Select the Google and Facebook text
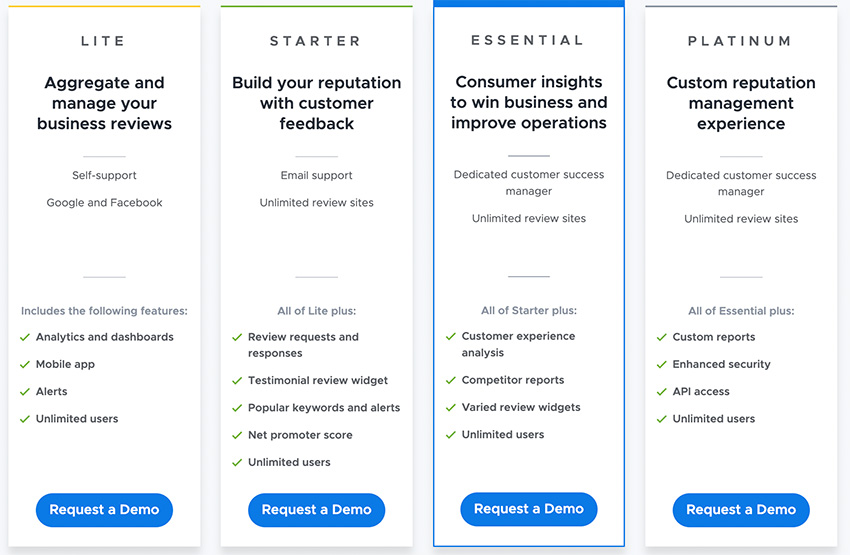Image resolution: width=850 pixels, height=555 pixels. 104,203
